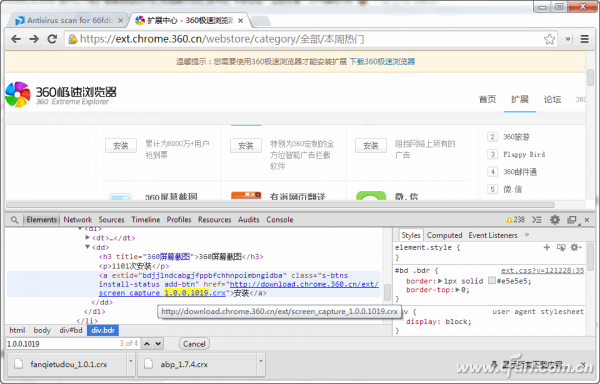
Task: Open the 首页 navigation item
Action: click(488, 99)
